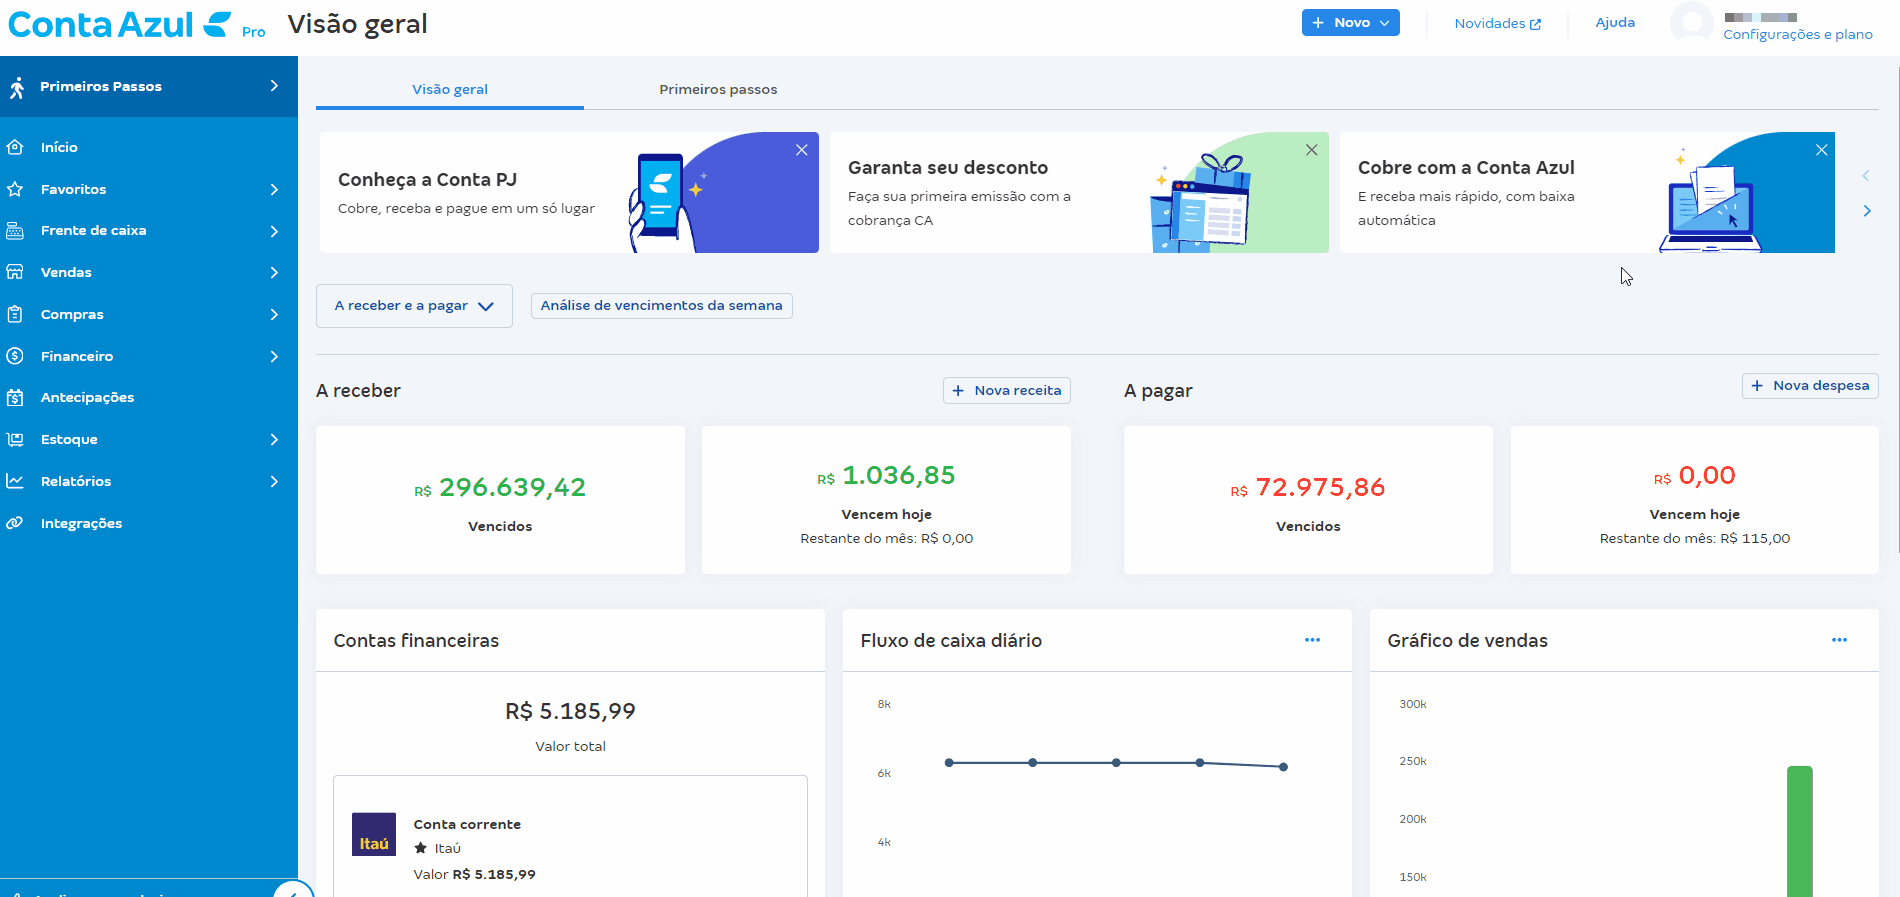Click the Frente de caixa register icon
The height and width of the screenshot is (897, 1900).
click(x=15, y=231)
